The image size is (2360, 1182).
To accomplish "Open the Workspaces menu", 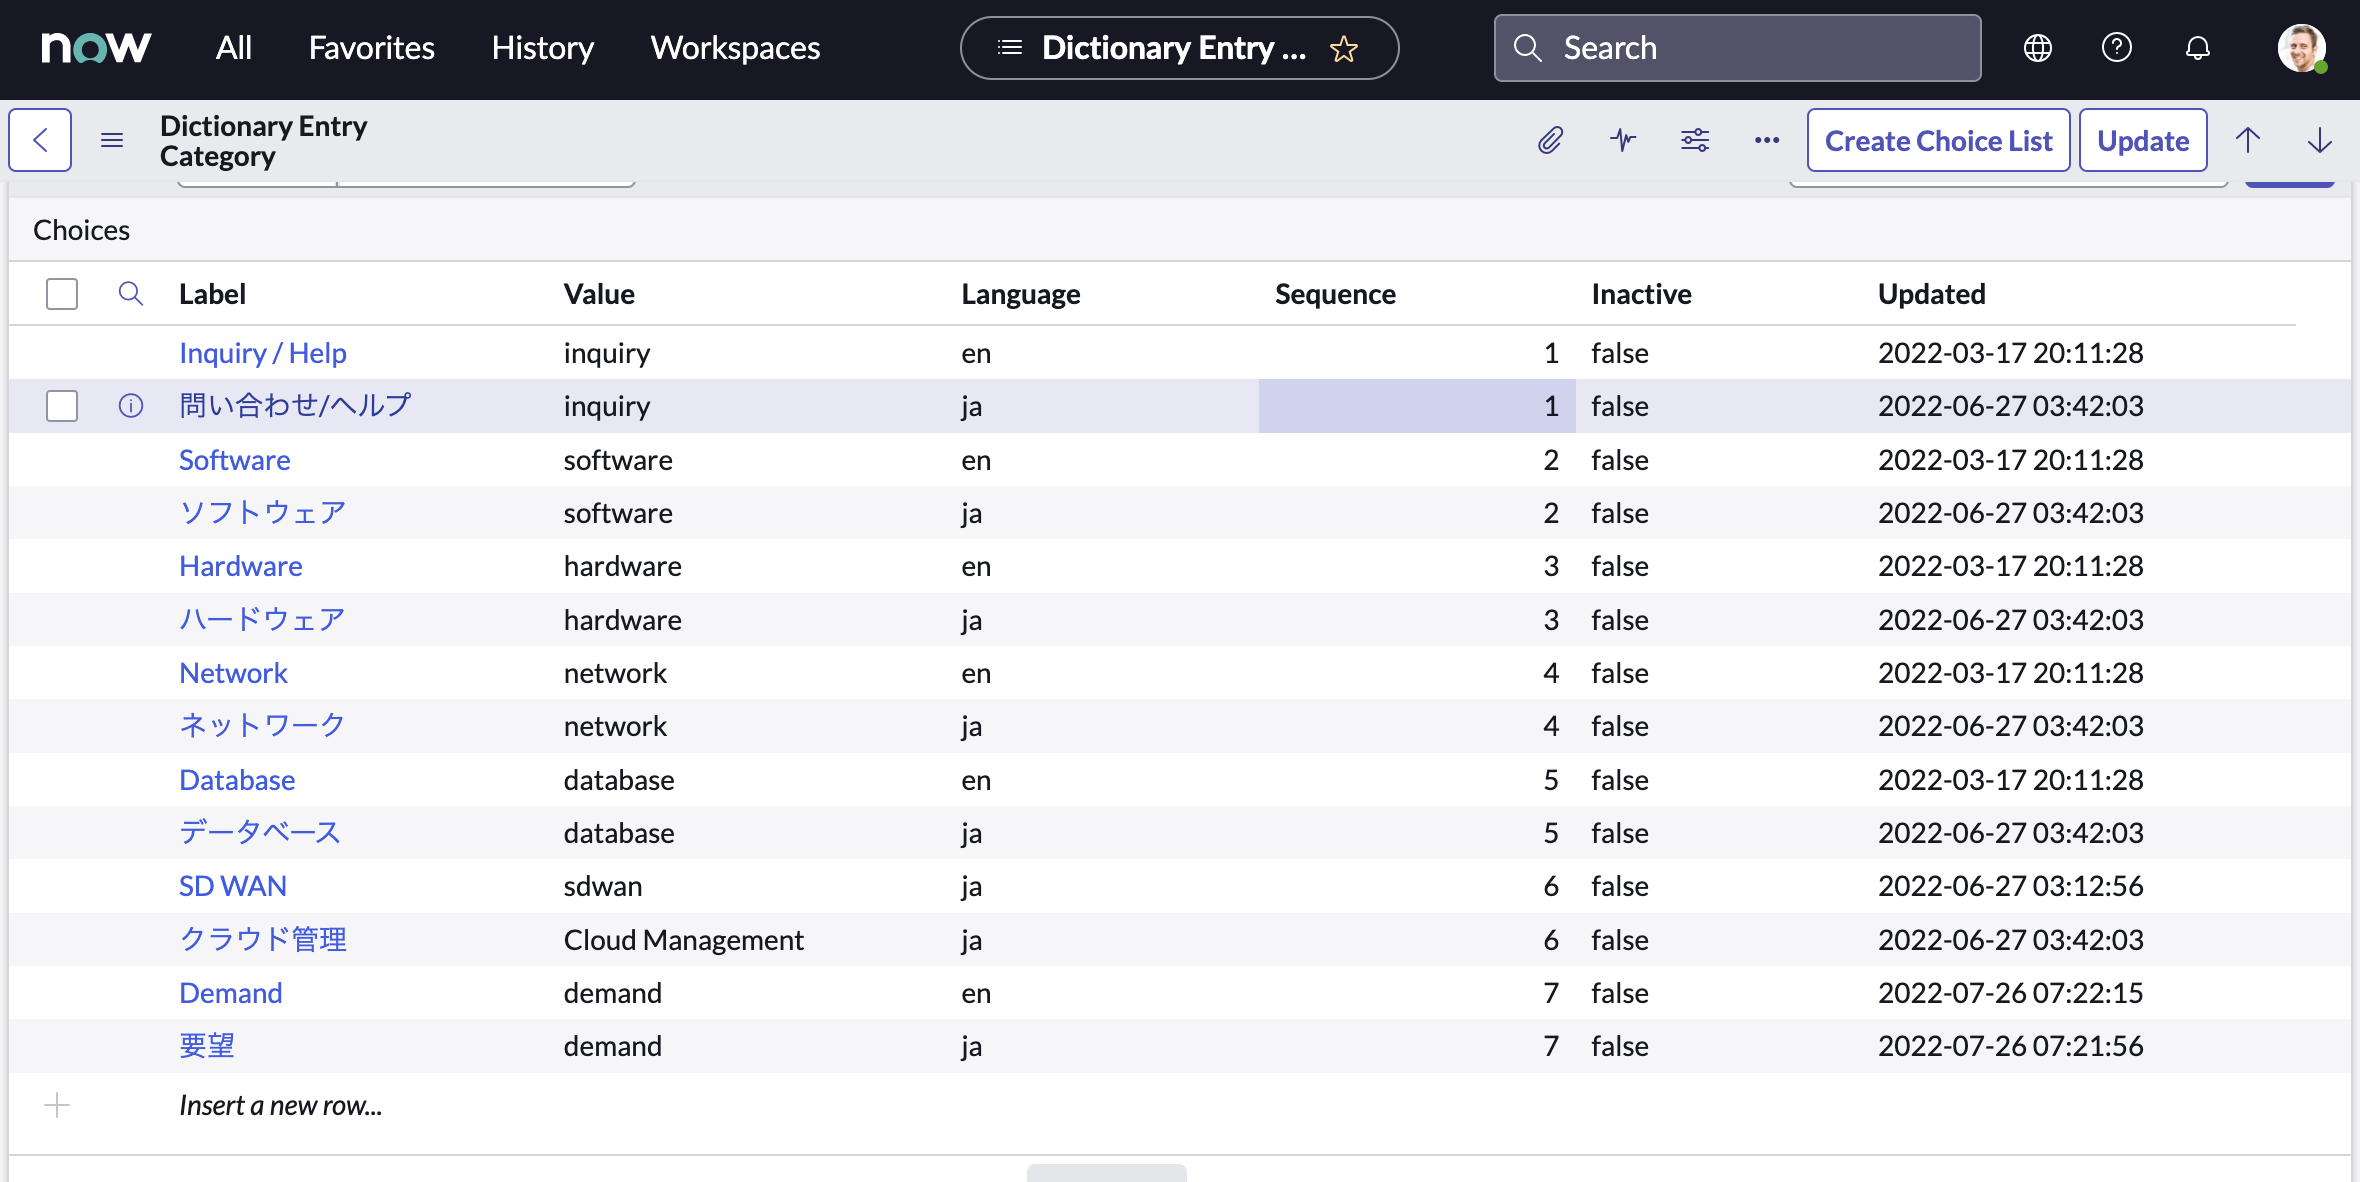I will point(735,48).
